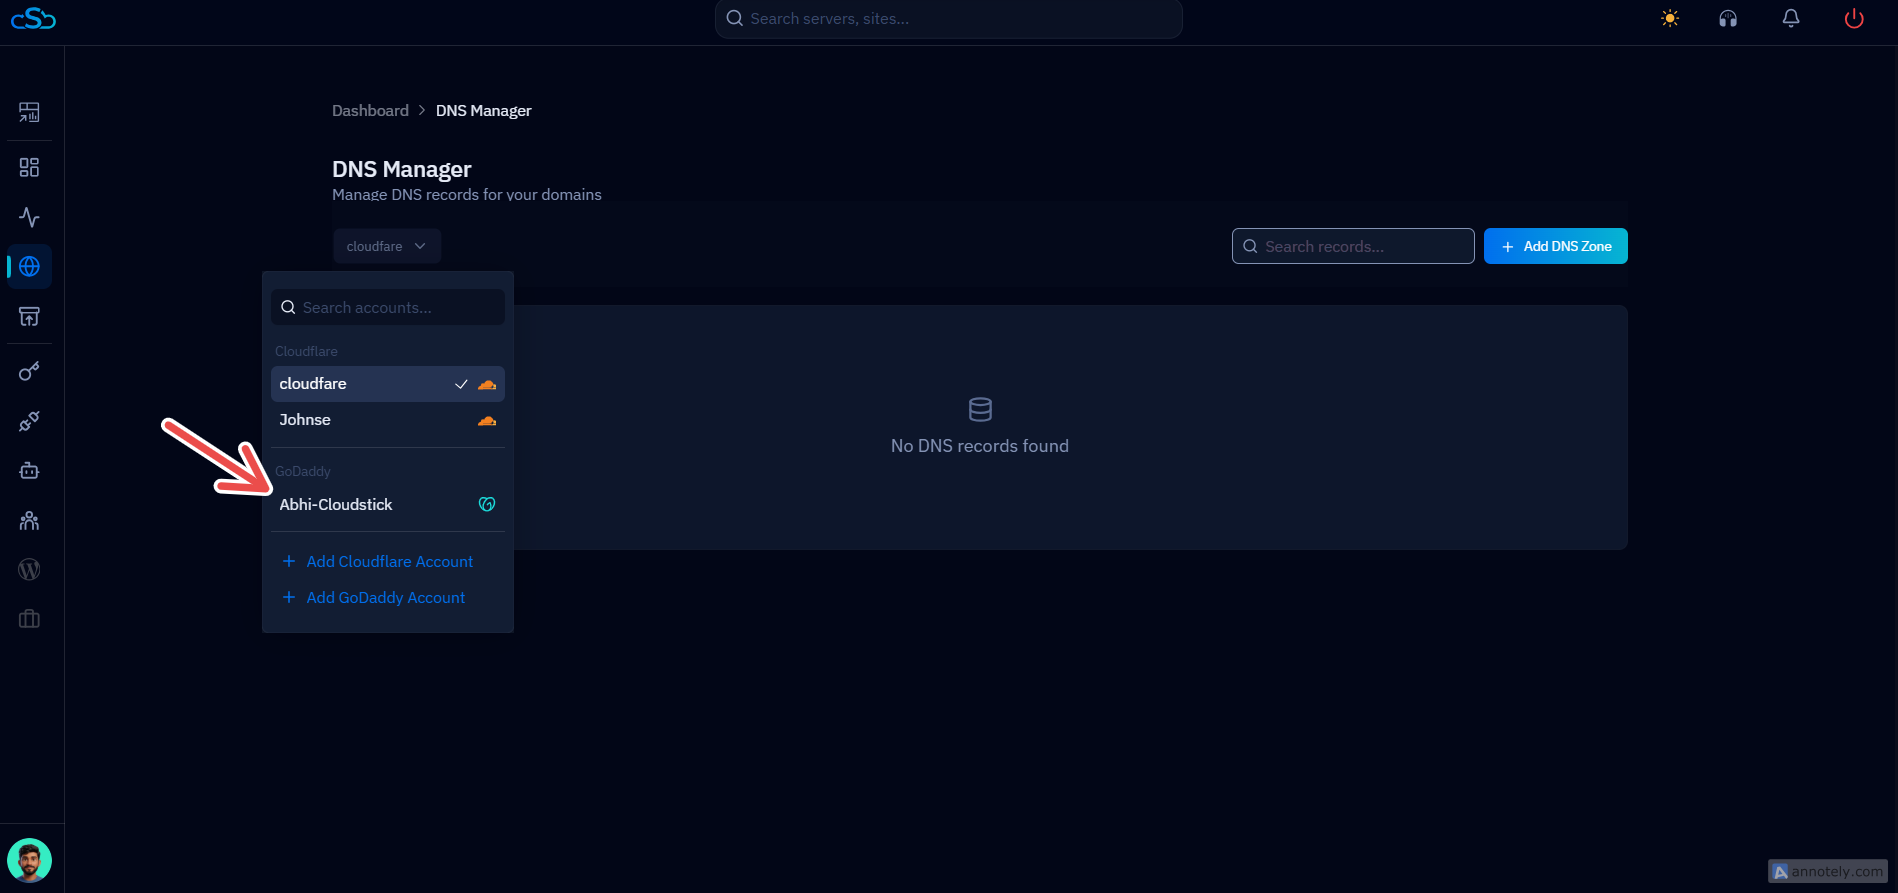Open support headset icon
The height and width of the screenshot is (893, 1898).
[x=1728, y=19]
